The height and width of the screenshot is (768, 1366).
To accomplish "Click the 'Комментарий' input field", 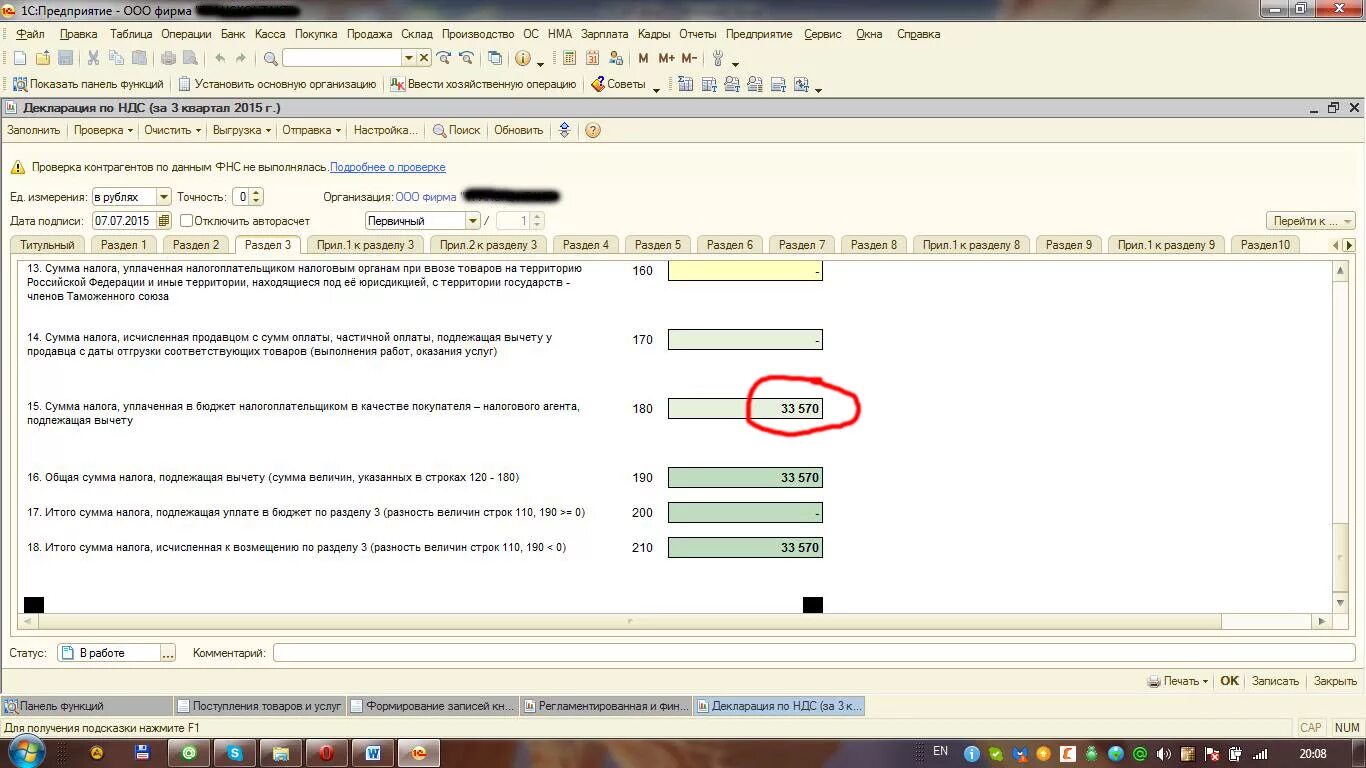I will pos(814,653).
